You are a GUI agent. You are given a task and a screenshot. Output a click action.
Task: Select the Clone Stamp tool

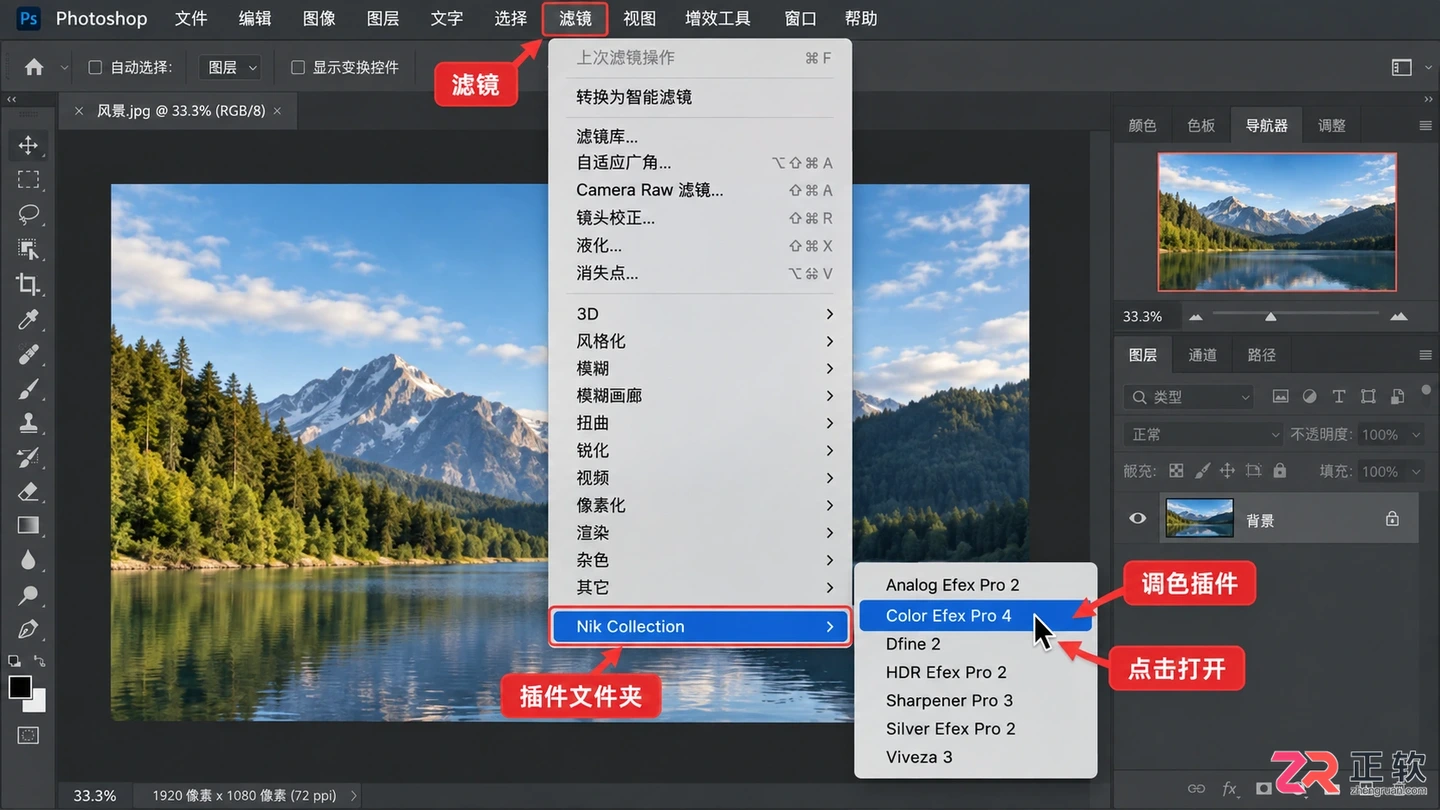point(28,423)
